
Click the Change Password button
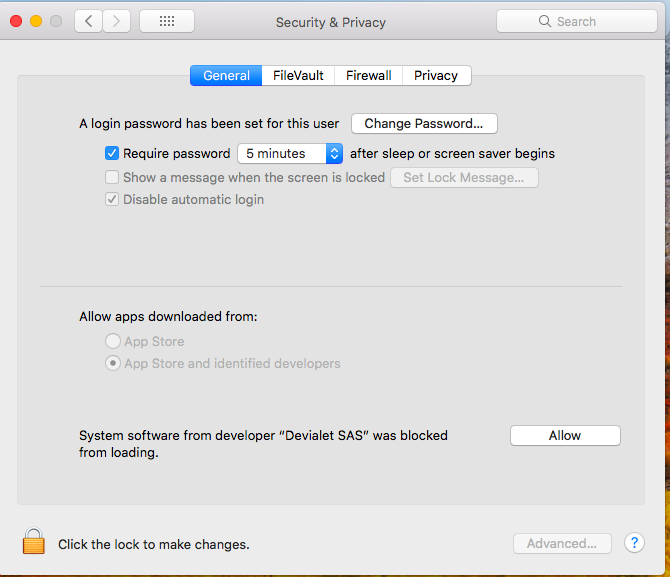424,124
